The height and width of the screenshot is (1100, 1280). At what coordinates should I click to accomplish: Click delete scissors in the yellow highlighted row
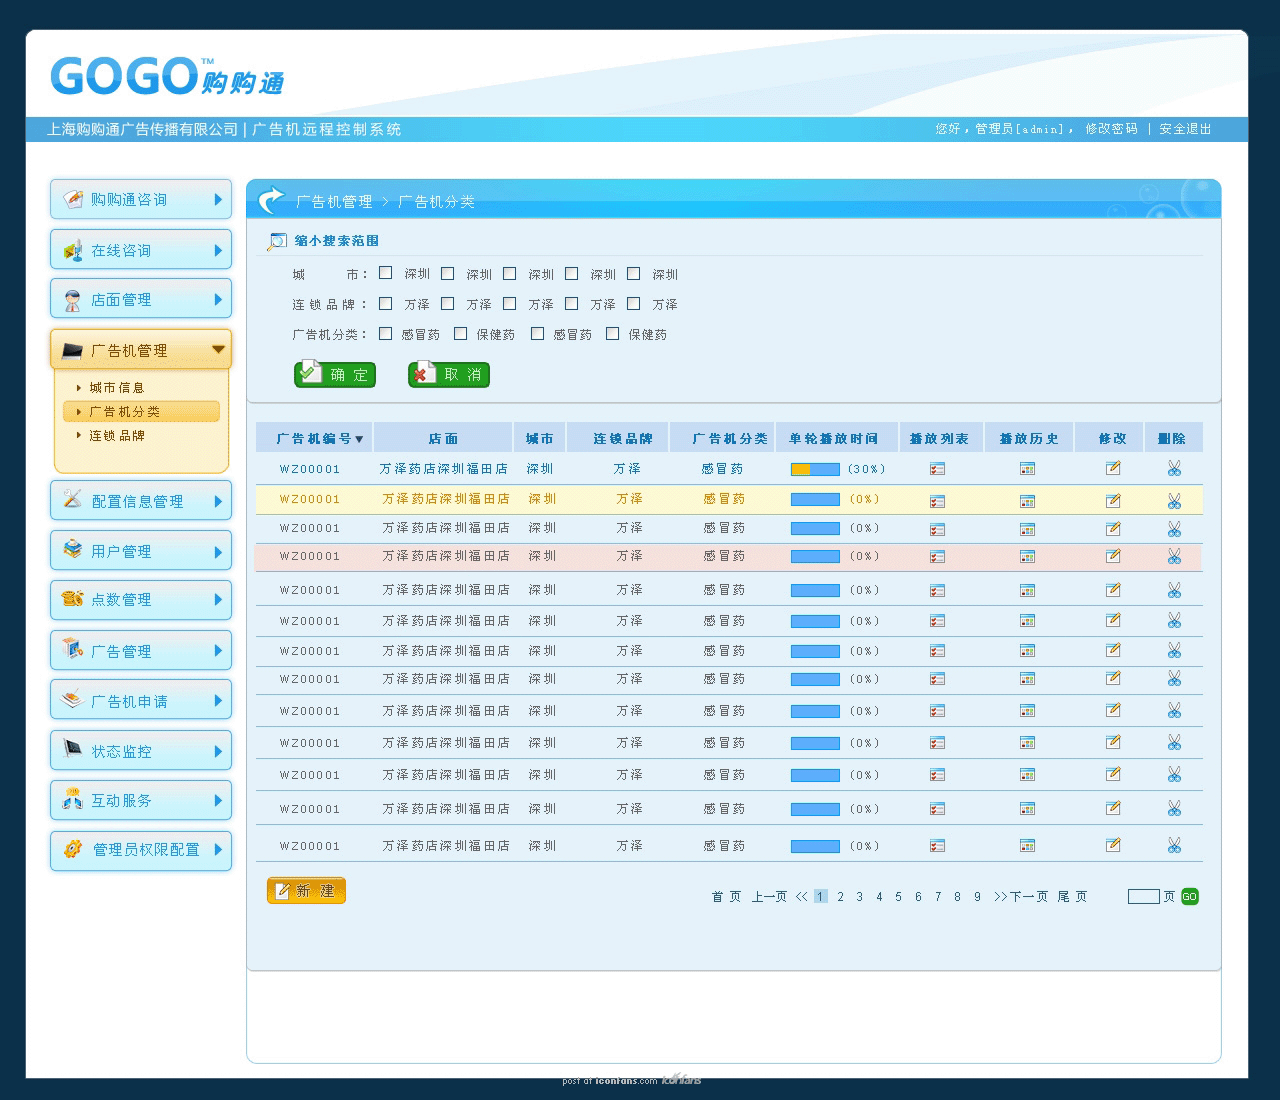[1174, 500]
